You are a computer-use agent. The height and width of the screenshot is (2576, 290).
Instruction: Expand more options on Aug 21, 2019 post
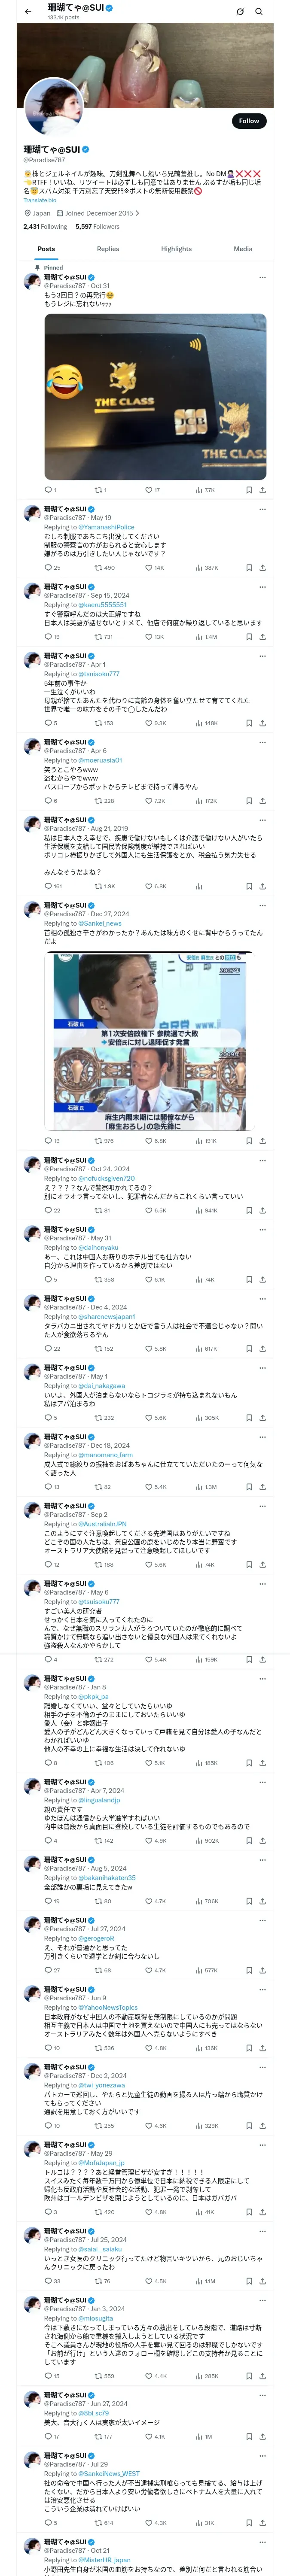pyautogui.click(x=262, y=820)
